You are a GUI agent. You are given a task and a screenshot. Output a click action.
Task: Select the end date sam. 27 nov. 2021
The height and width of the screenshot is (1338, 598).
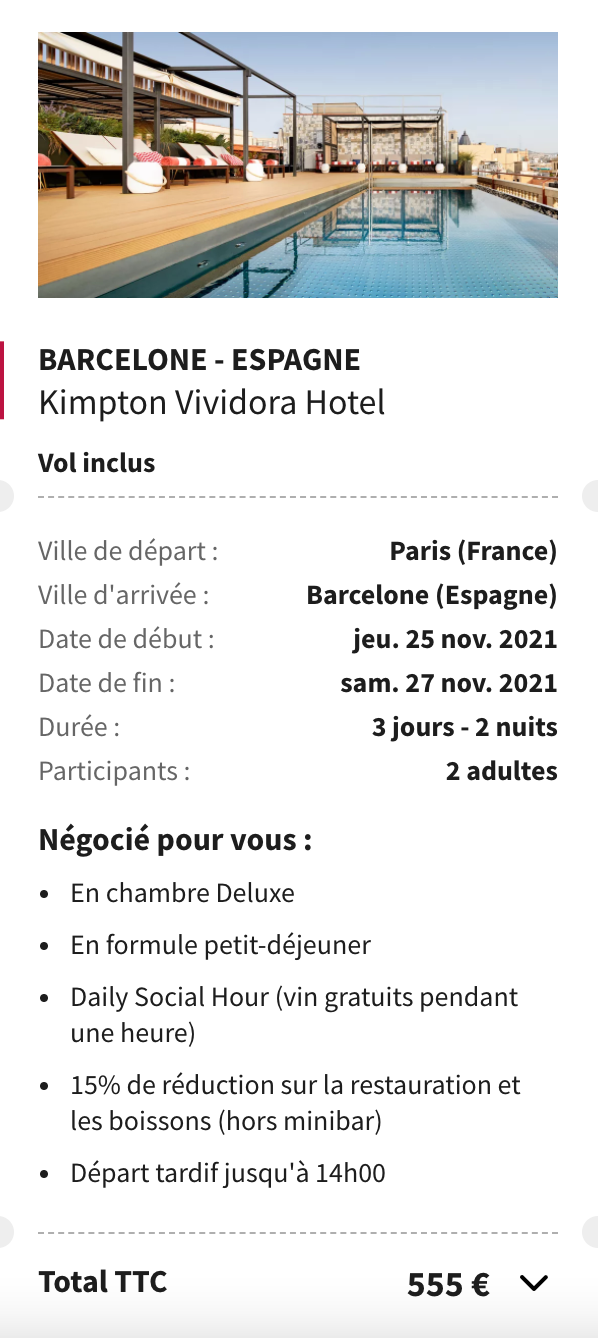click(449, 683)
